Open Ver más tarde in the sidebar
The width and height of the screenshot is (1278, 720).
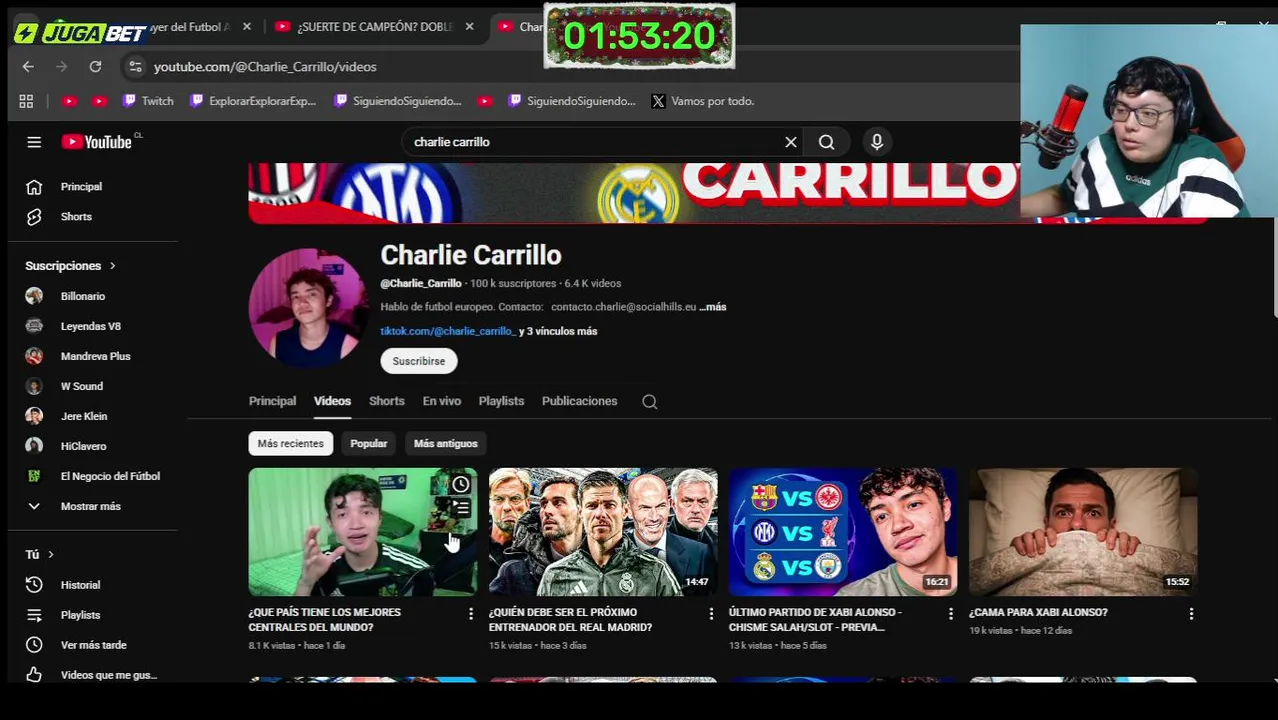tap(92, 645)
